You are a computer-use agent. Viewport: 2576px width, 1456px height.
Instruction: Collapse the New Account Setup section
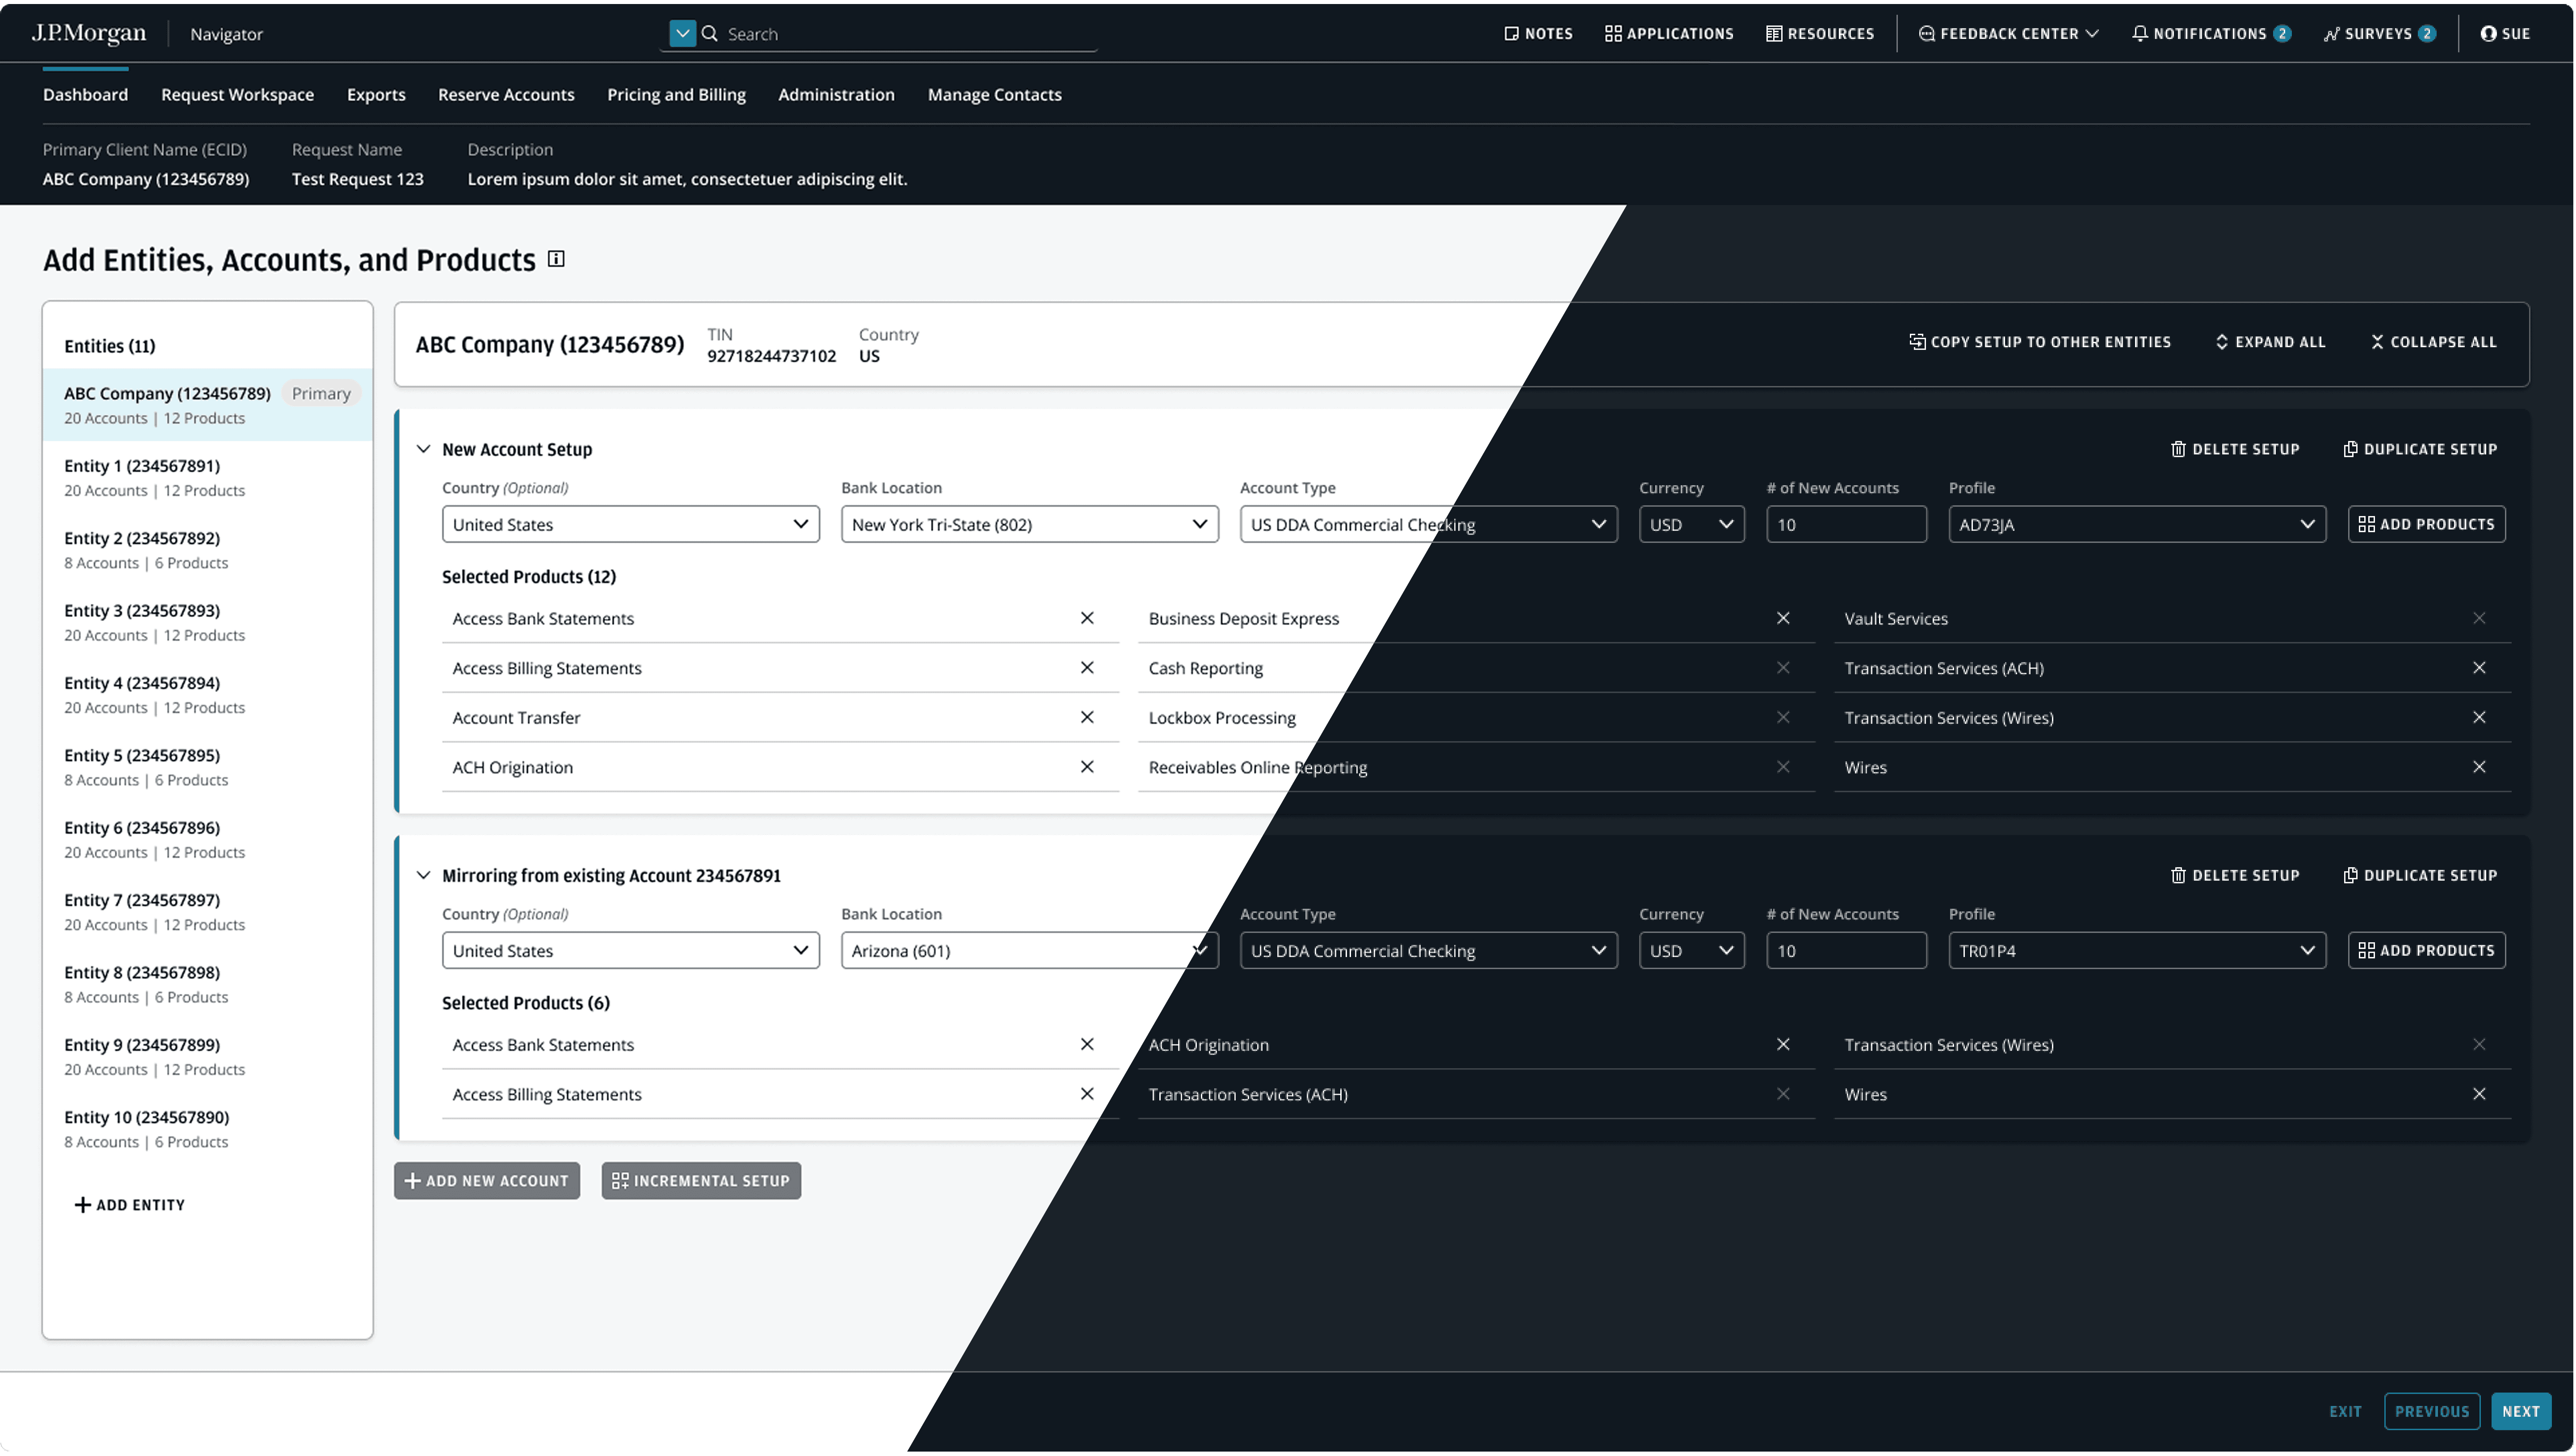point(424,449)
